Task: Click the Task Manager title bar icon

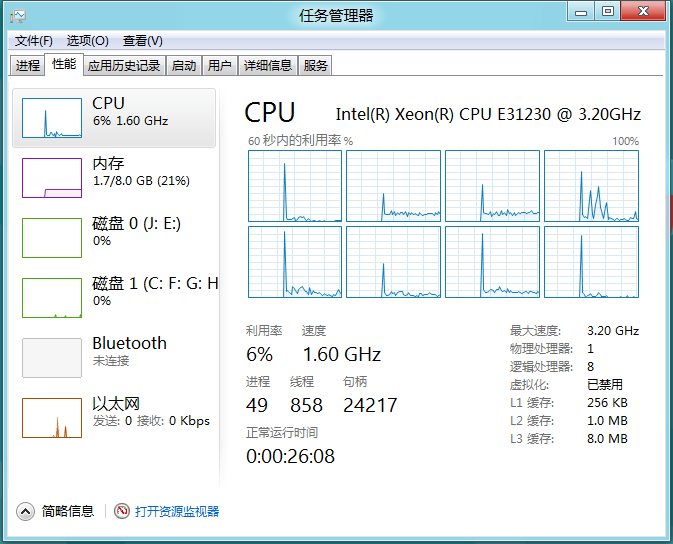Action: coord(18,16)
